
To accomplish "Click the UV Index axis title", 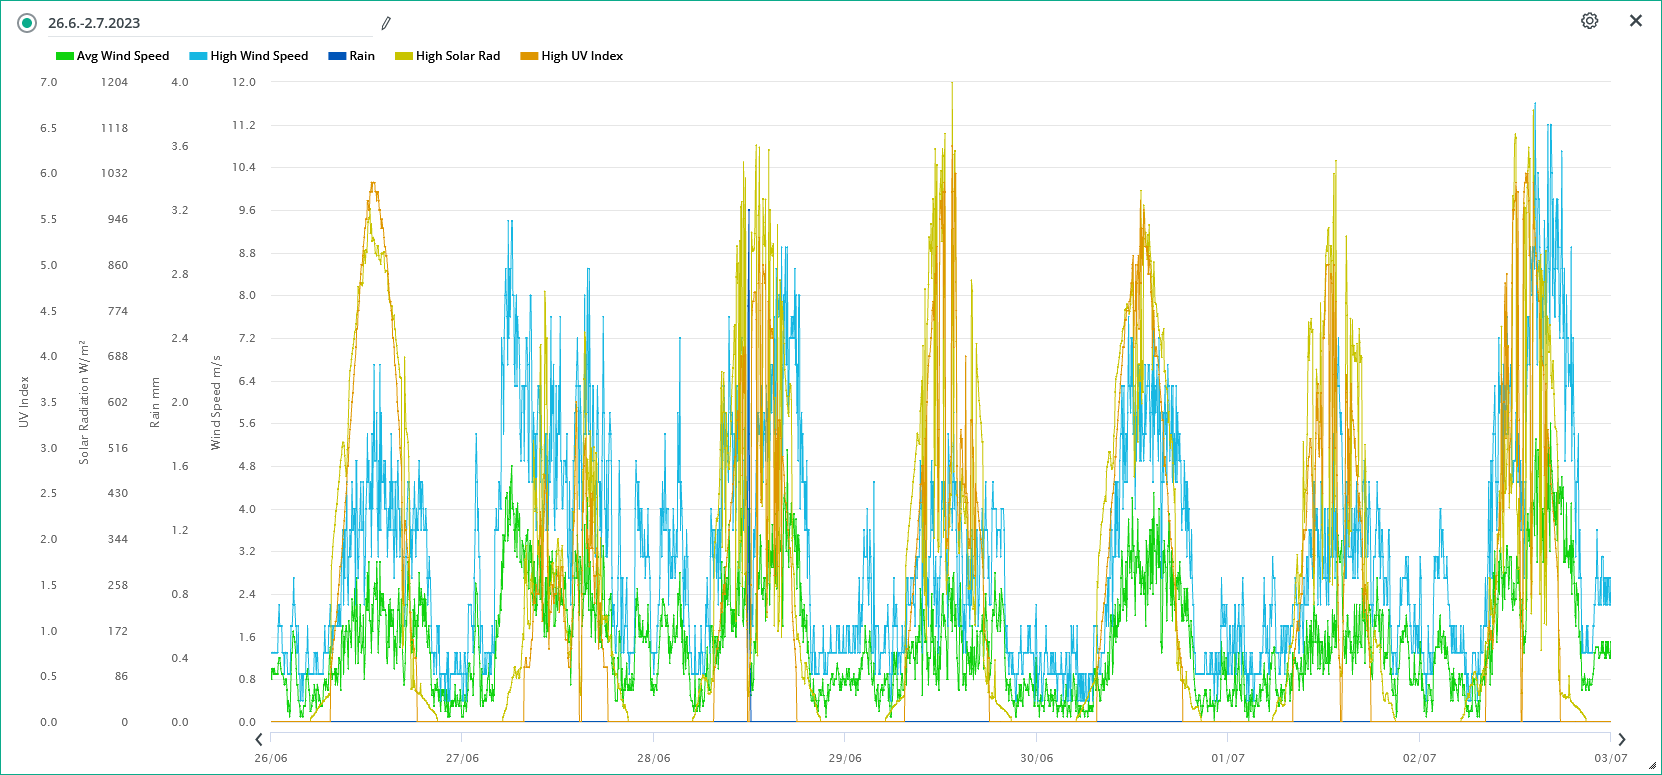I will 24,402.
